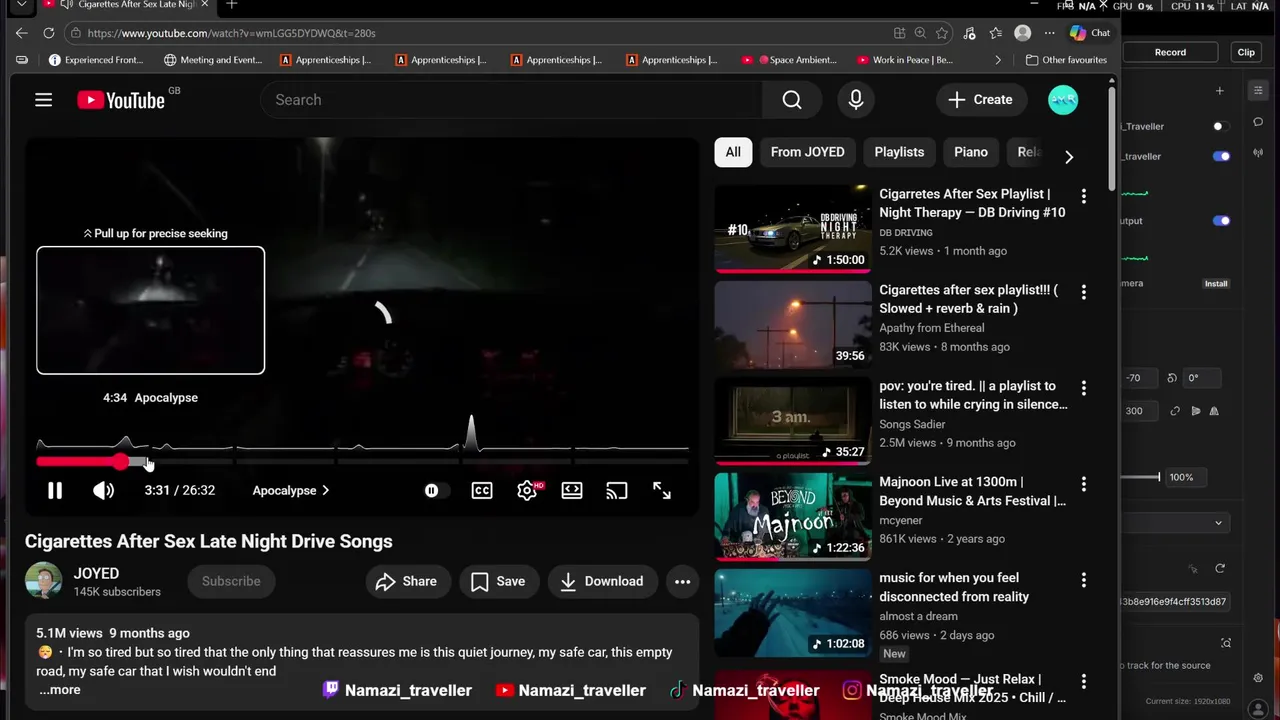Screen dimensions: 1280x720
Task: Subscribe to the JOYED channel
Action: click(x=231, y=581)
